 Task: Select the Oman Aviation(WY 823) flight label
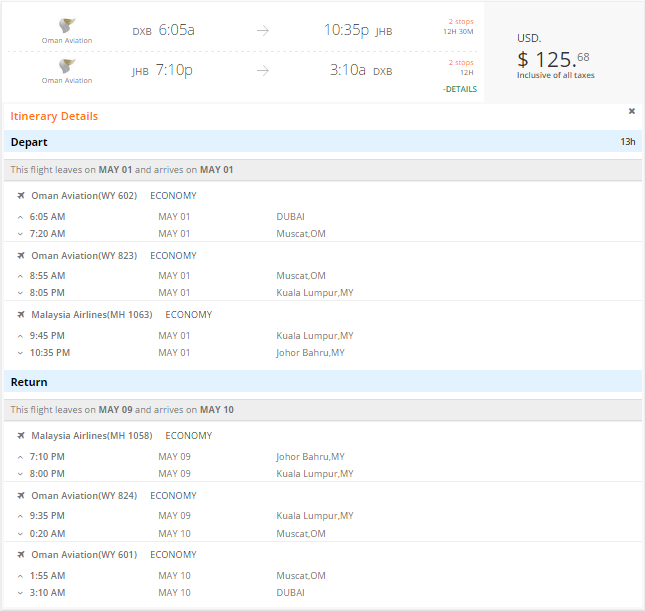84,256
